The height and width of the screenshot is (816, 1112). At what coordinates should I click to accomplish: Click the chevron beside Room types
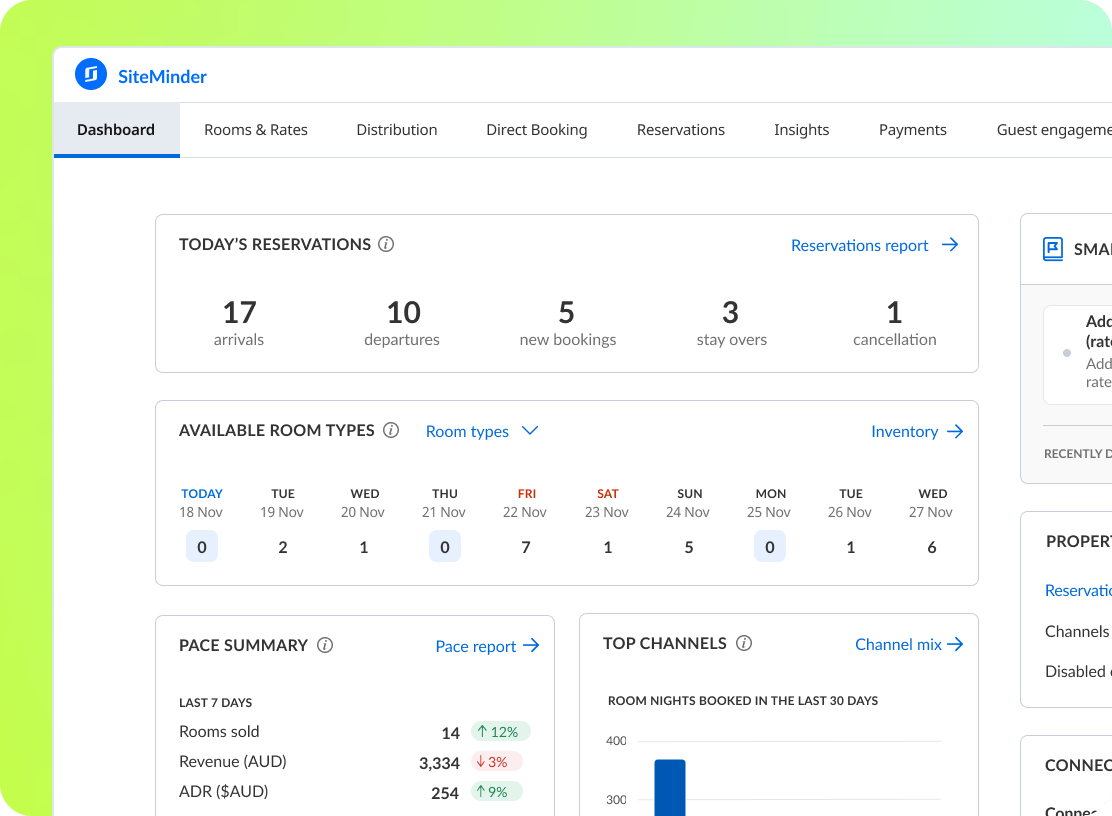pyautogui.click(x=530, y=431)
